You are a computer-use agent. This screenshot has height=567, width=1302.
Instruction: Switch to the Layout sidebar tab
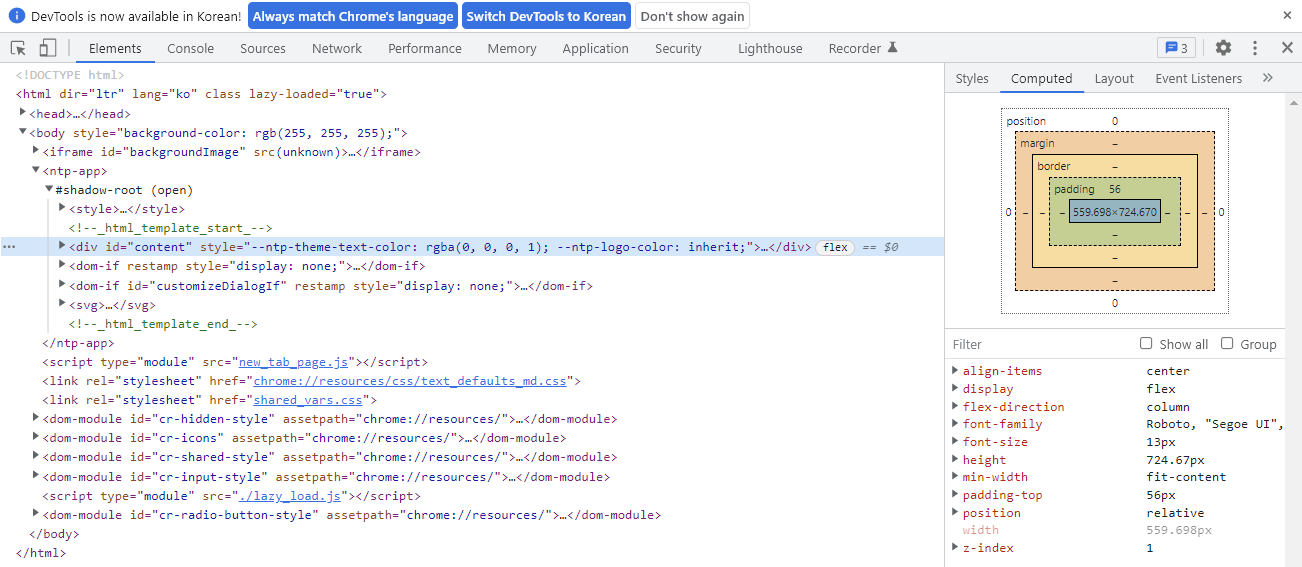click(1114, 78)
